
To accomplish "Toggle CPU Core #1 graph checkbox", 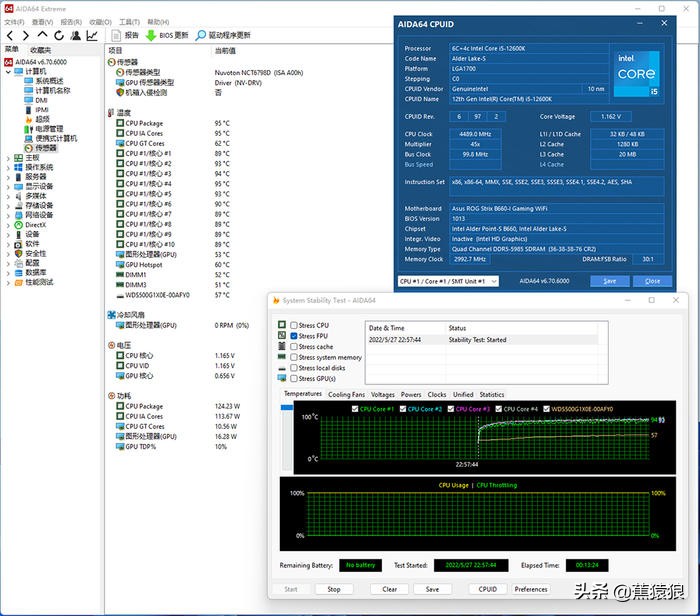I will pyautogui.click(x=355, y=409).
